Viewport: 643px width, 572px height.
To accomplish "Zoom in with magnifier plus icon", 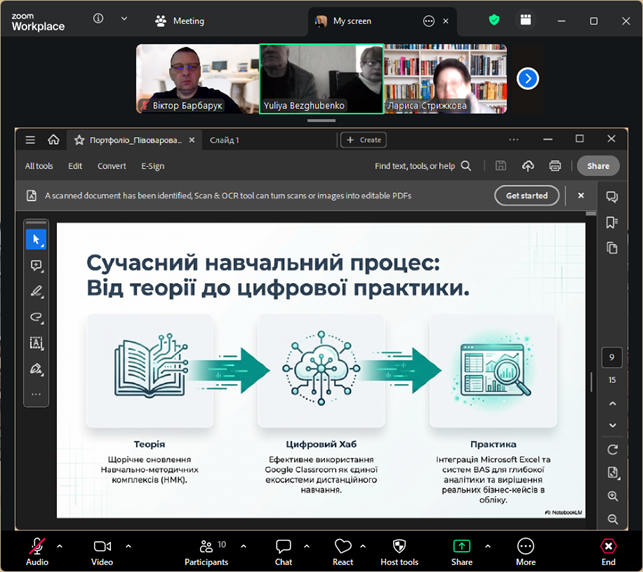I will click(613, 496).
